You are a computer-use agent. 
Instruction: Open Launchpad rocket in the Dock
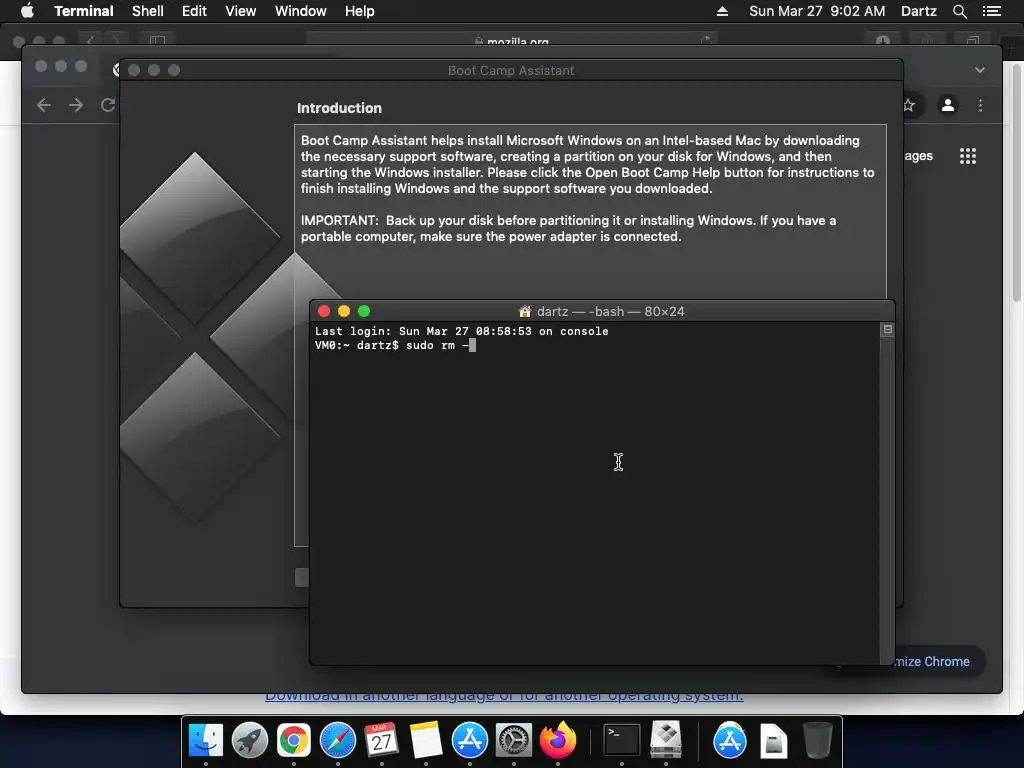(249, 741)
